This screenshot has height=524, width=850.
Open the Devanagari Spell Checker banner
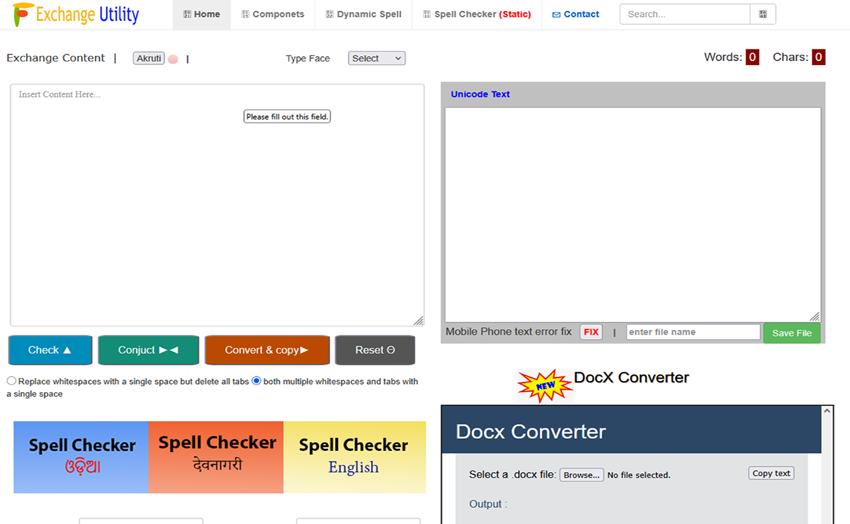(x=216, y=456)
